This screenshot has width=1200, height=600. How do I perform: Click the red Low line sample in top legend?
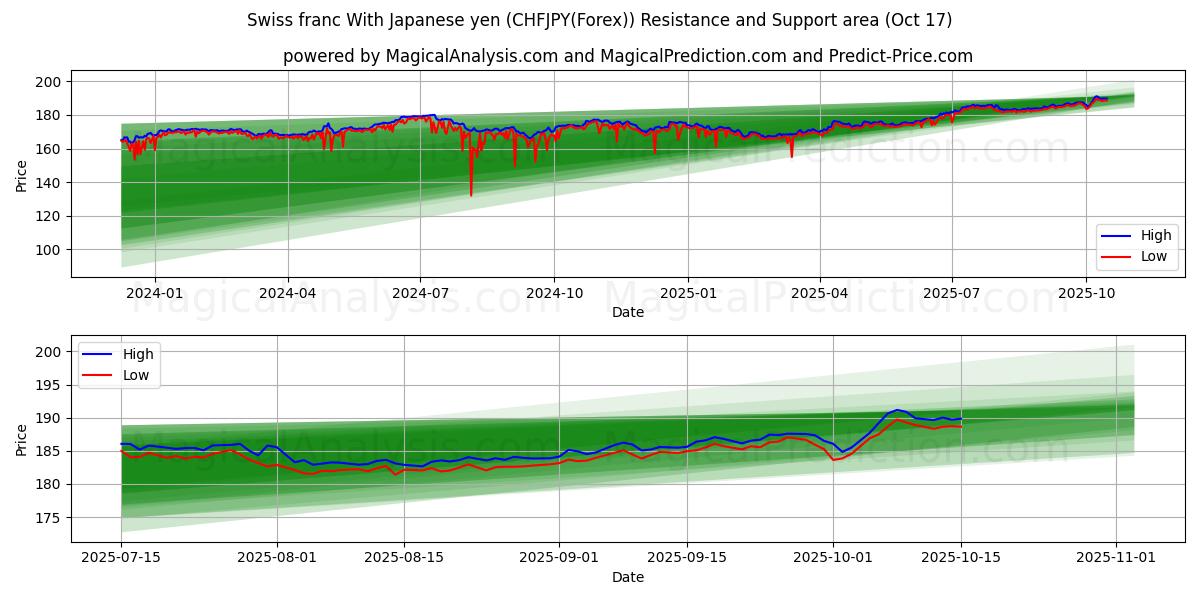point(1116,256)
